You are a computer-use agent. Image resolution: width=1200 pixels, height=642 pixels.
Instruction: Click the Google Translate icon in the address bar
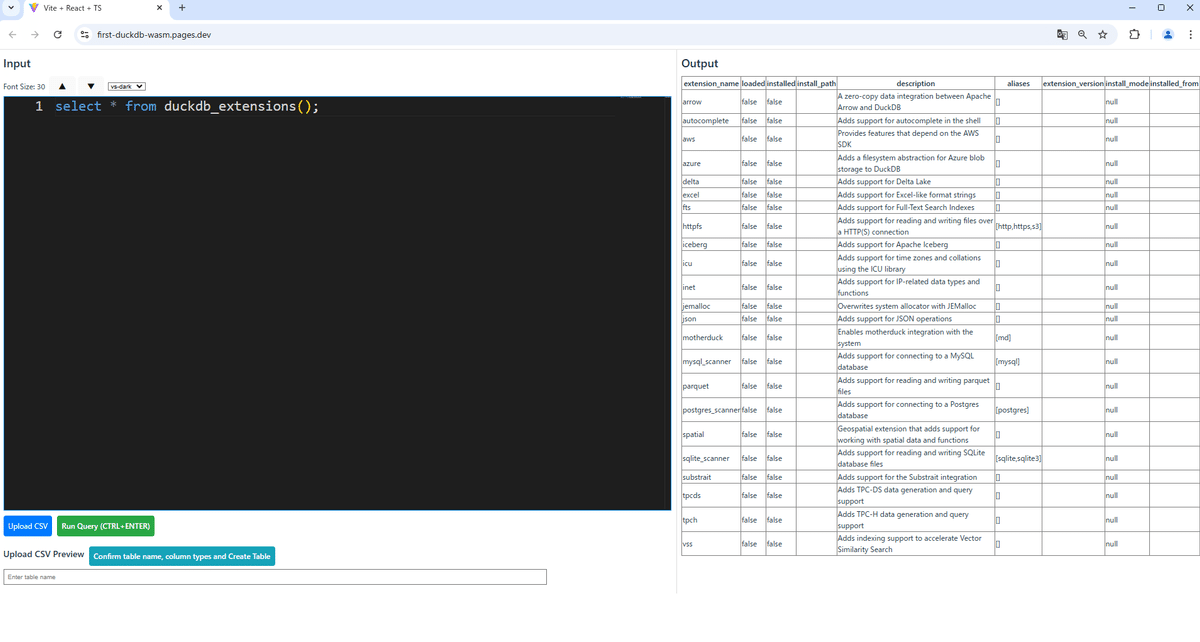pyautogui.click(x=1061, y=33)
